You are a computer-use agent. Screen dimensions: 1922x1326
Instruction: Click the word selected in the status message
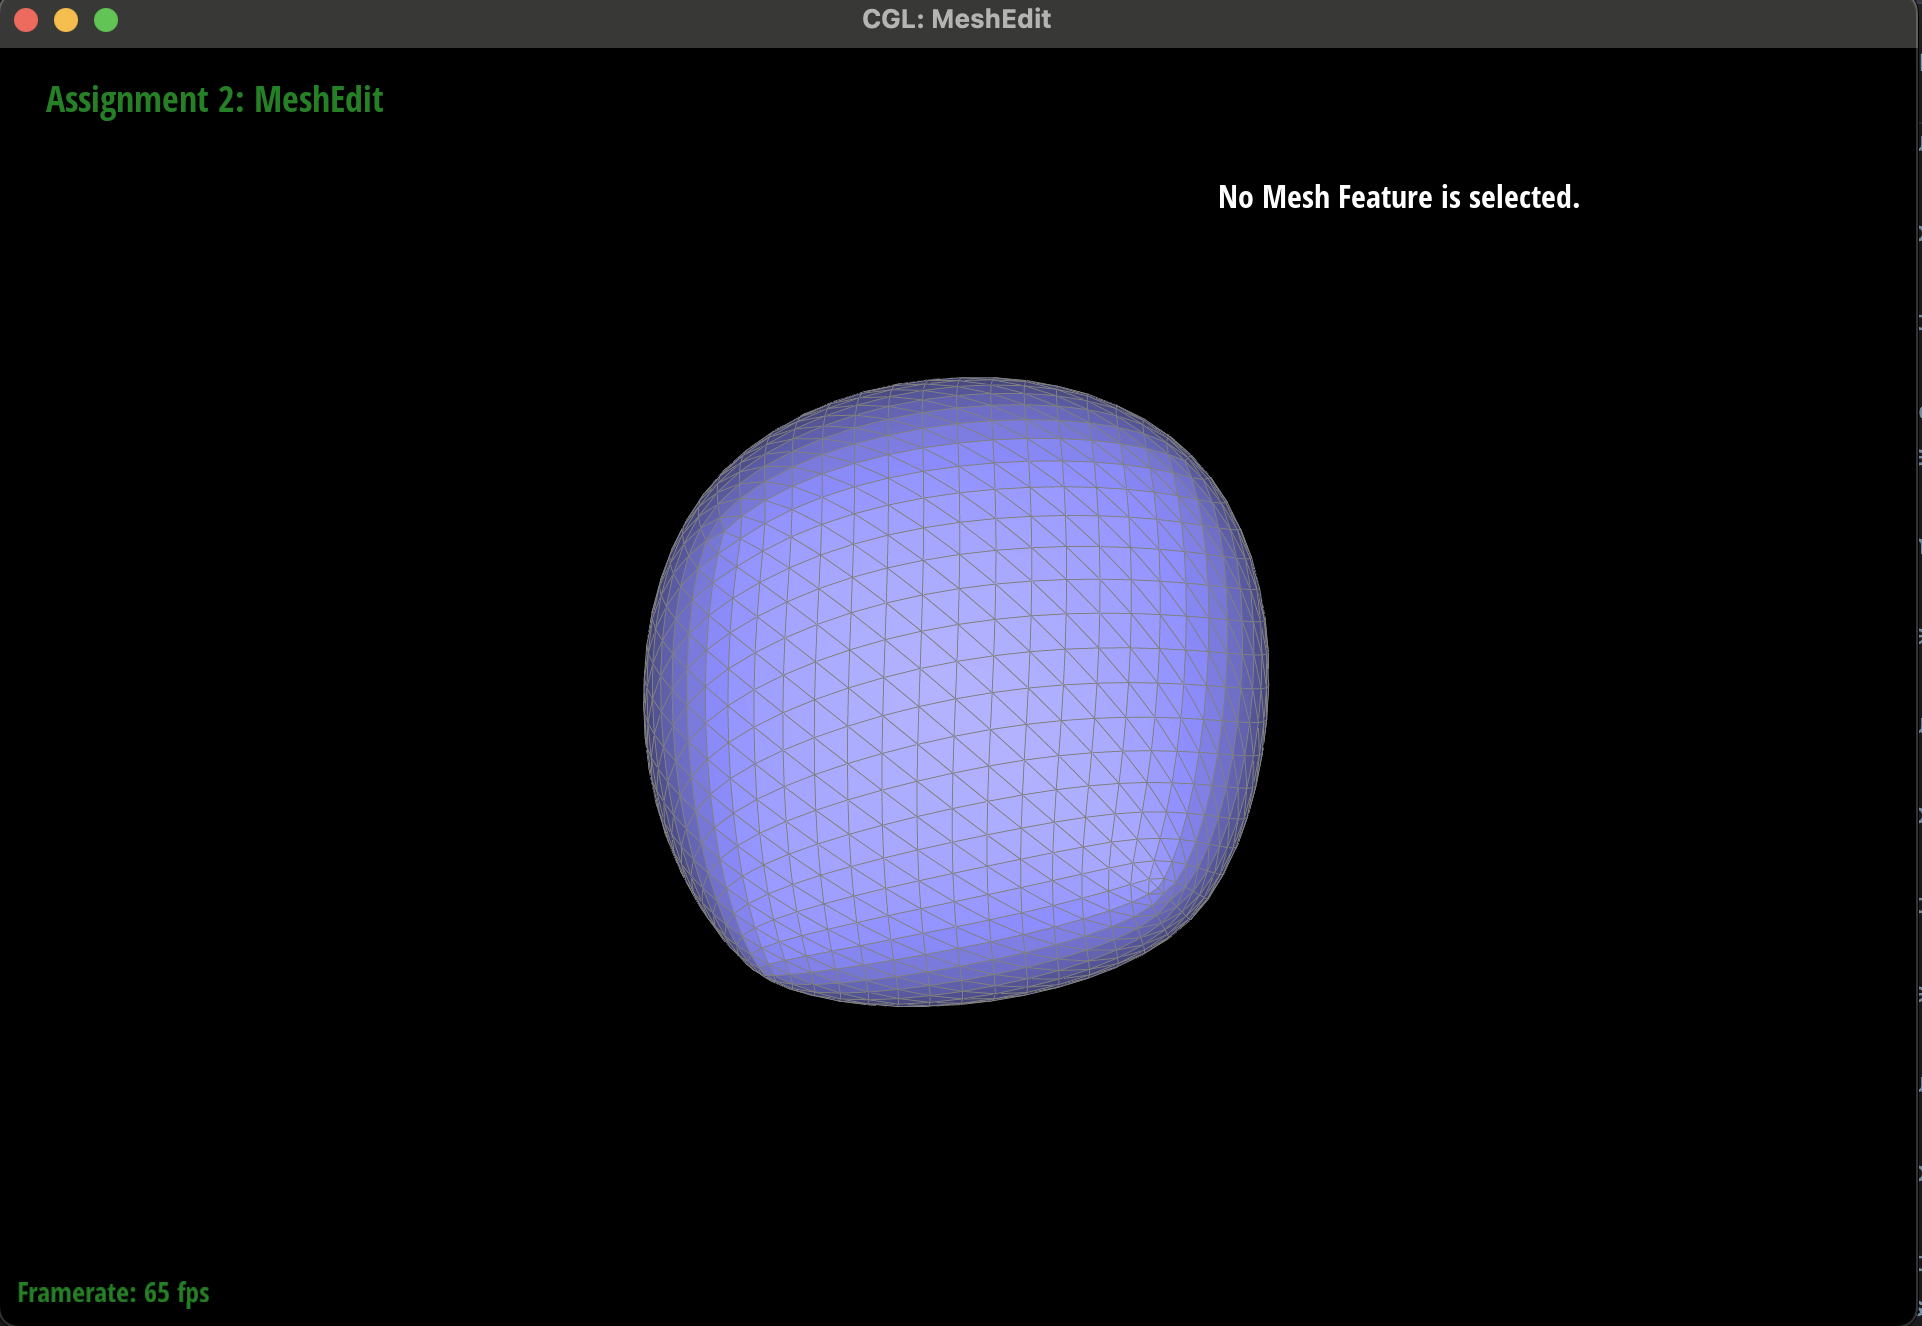pyautogui.click(x=1519, y=197)
